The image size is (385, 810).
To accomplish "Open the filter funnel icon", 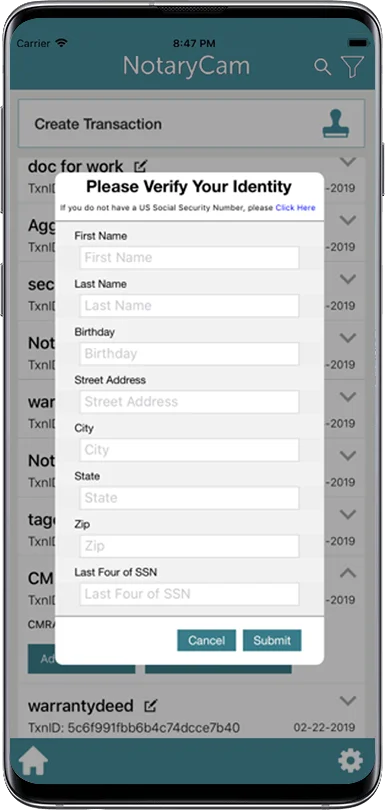I will click(x=352, y=67).
